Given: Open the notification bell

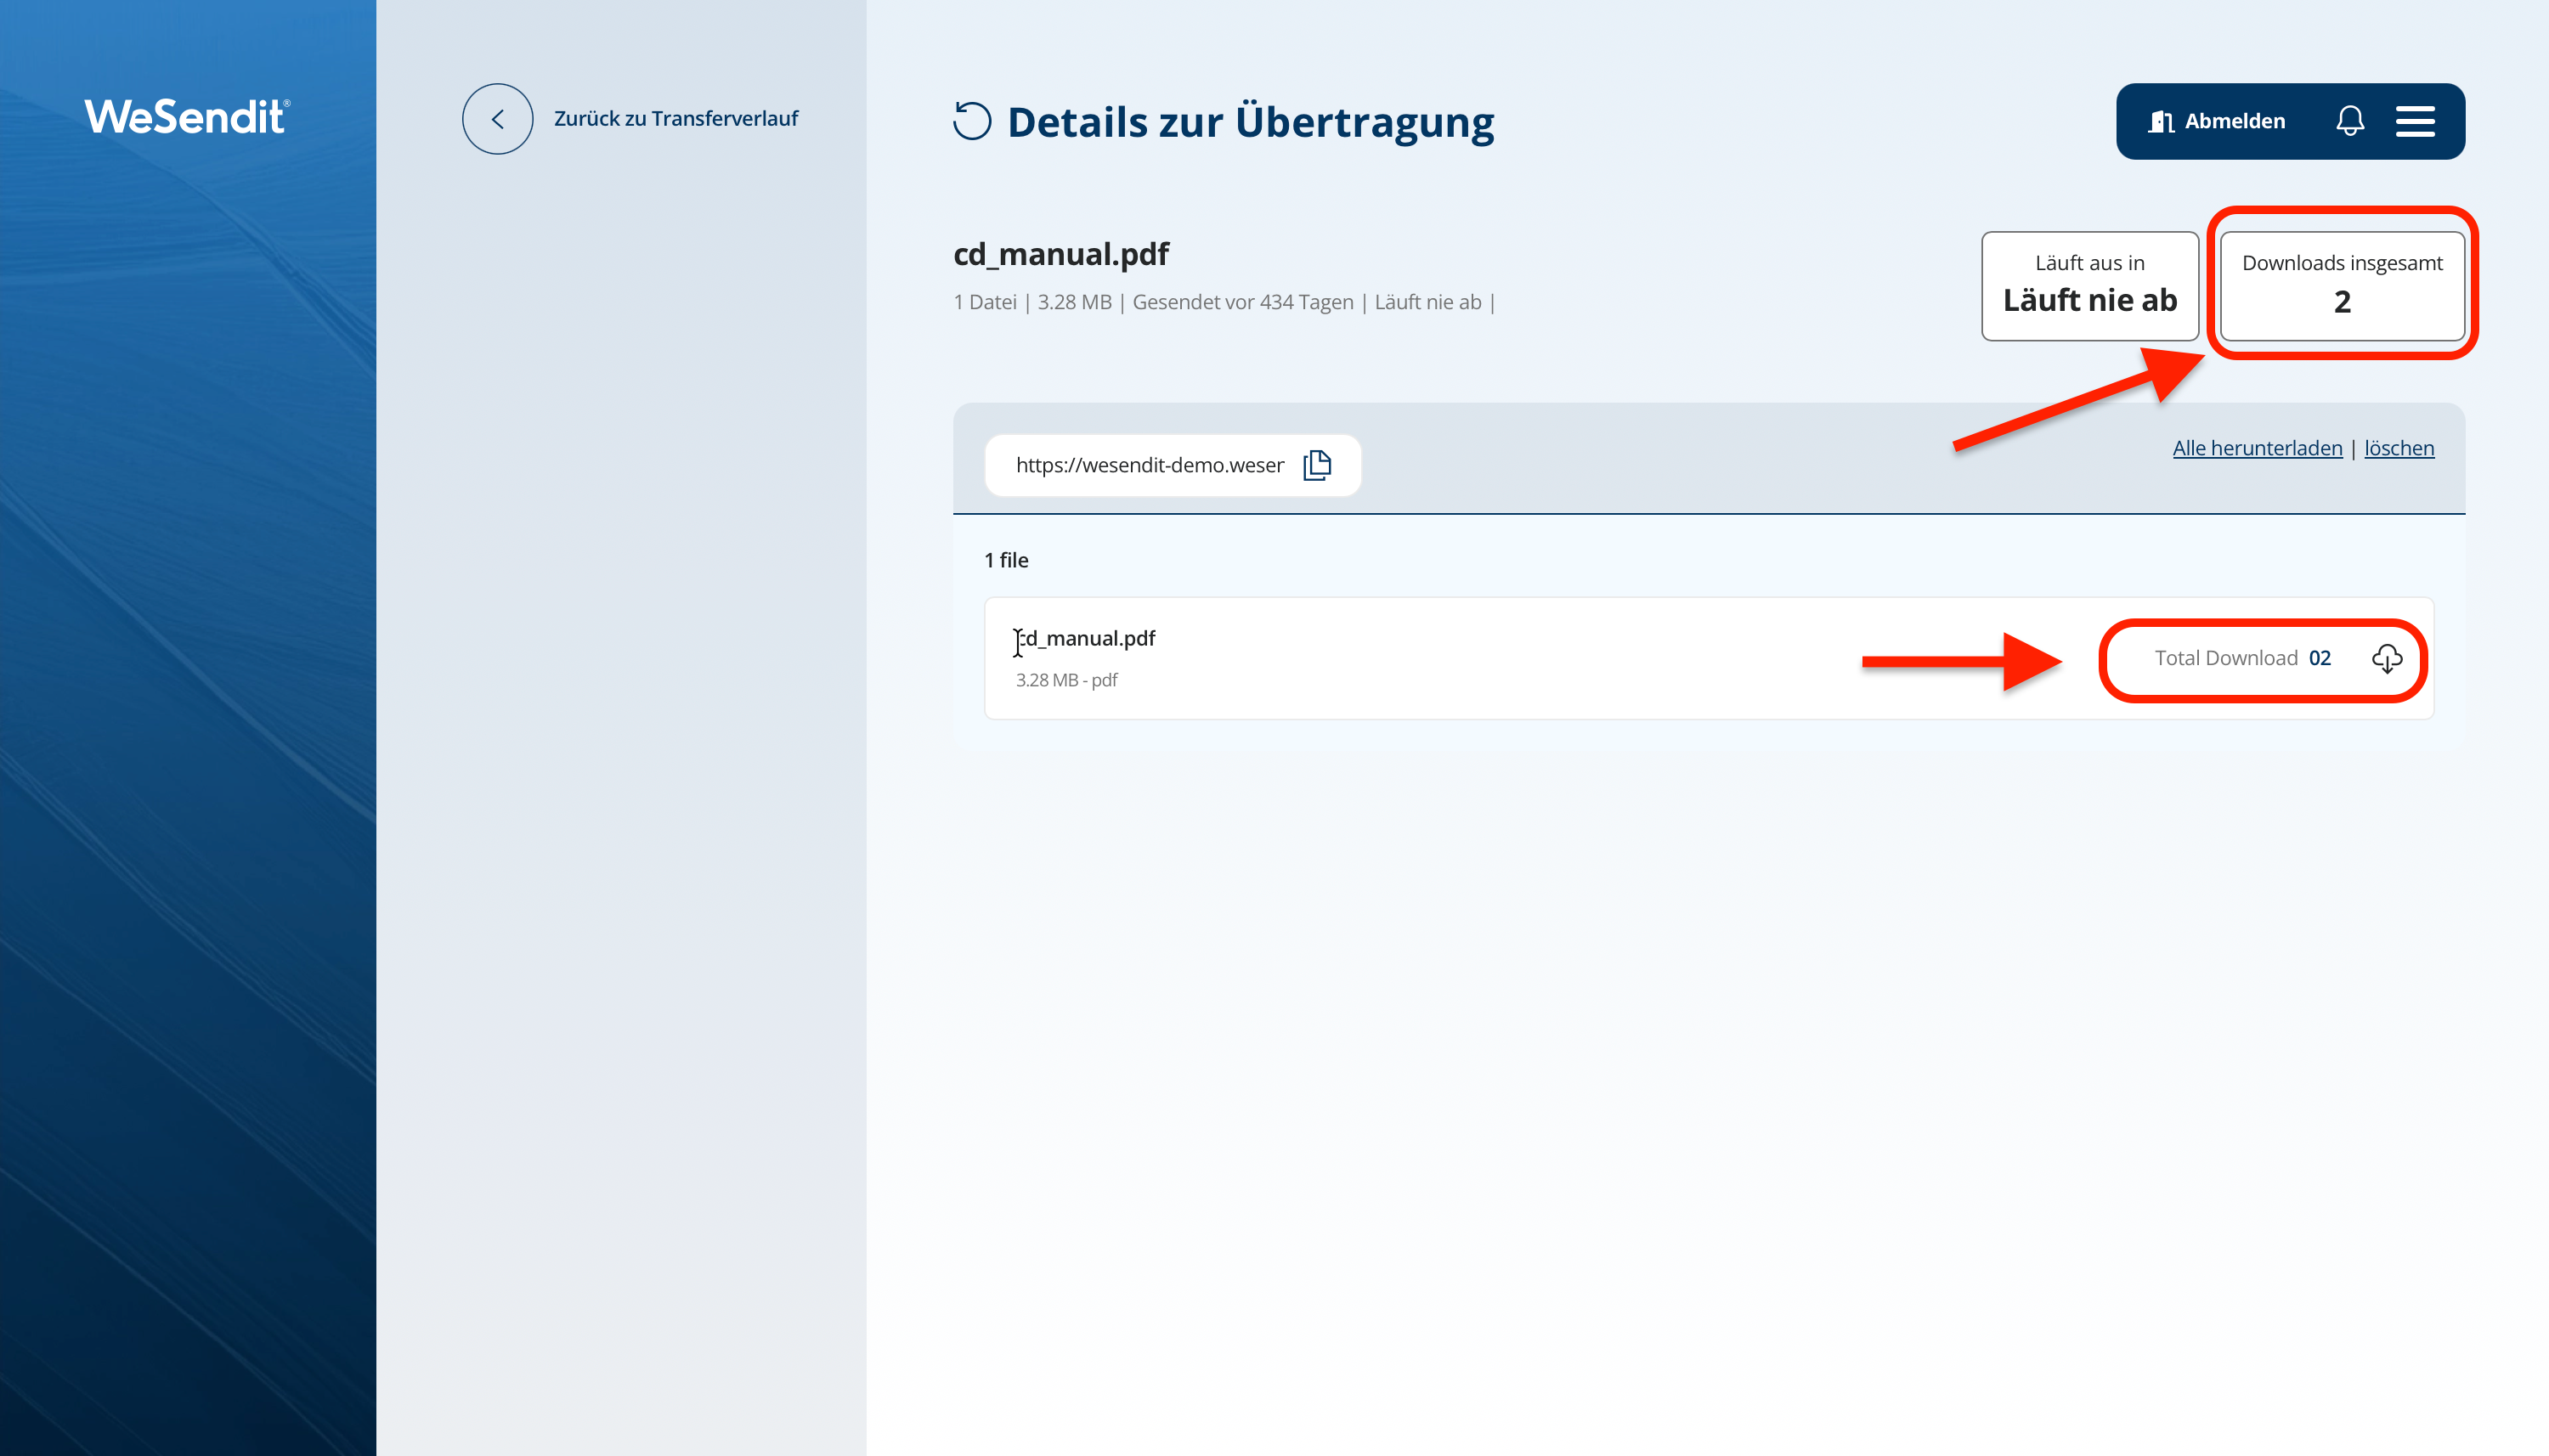Looking at the screenshot, I should pos(2350,121).
